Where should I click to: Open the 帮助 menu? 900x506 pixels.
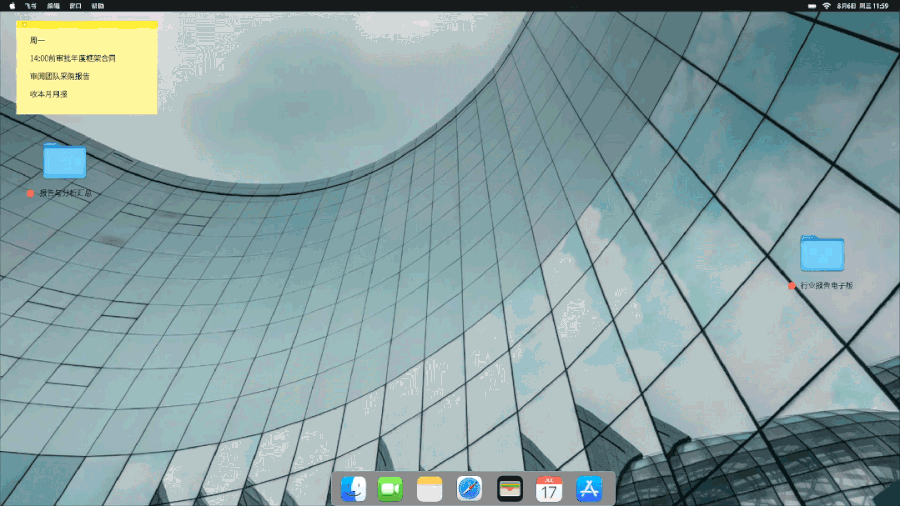[97, 6]
